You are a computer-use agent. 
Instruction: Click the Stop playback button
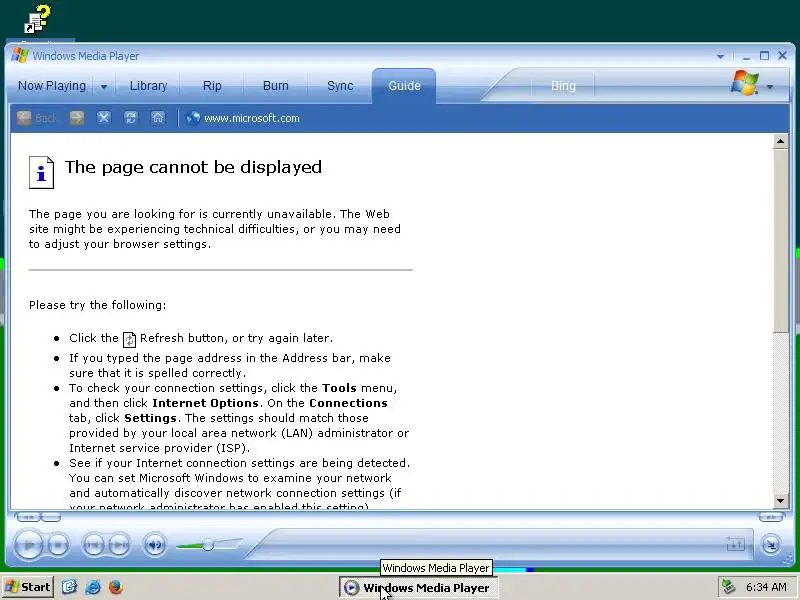[59, 545]
